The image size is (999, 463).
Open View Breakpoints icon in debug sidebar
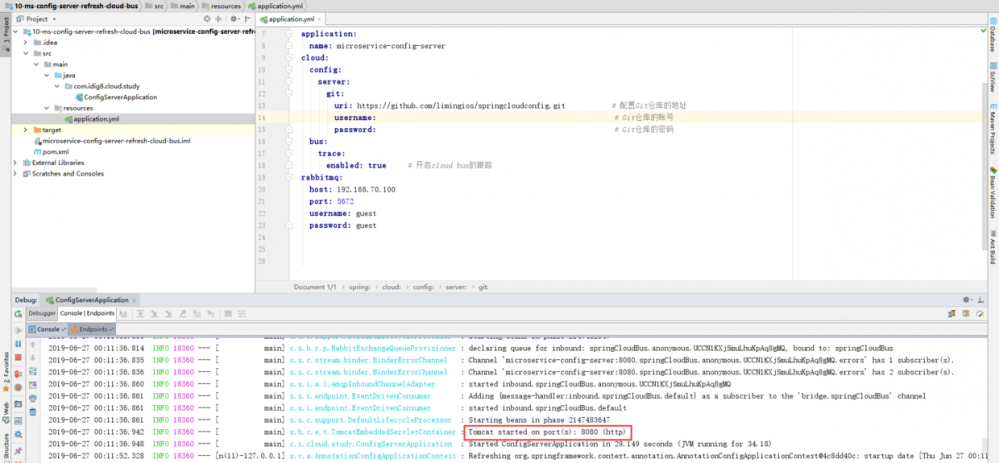(x=18, y=374)
